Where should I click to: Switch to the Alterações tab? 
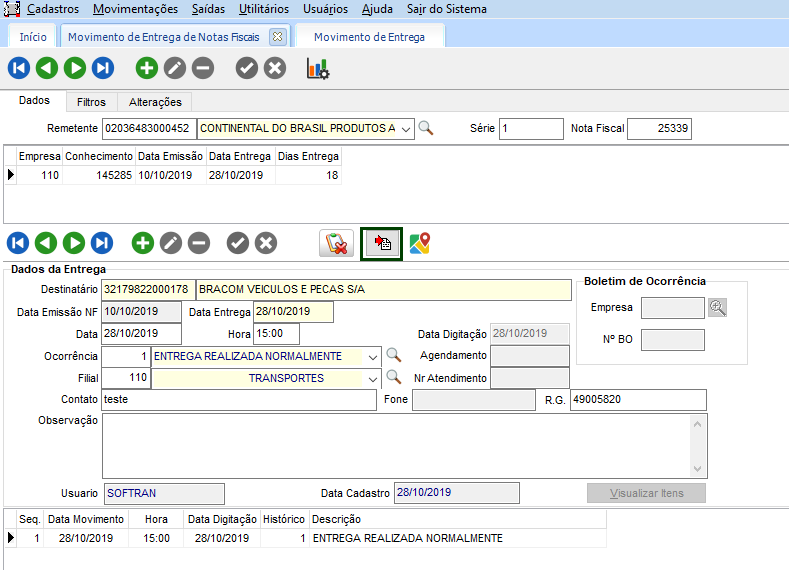pyautogui.click(x=155, y=102)
